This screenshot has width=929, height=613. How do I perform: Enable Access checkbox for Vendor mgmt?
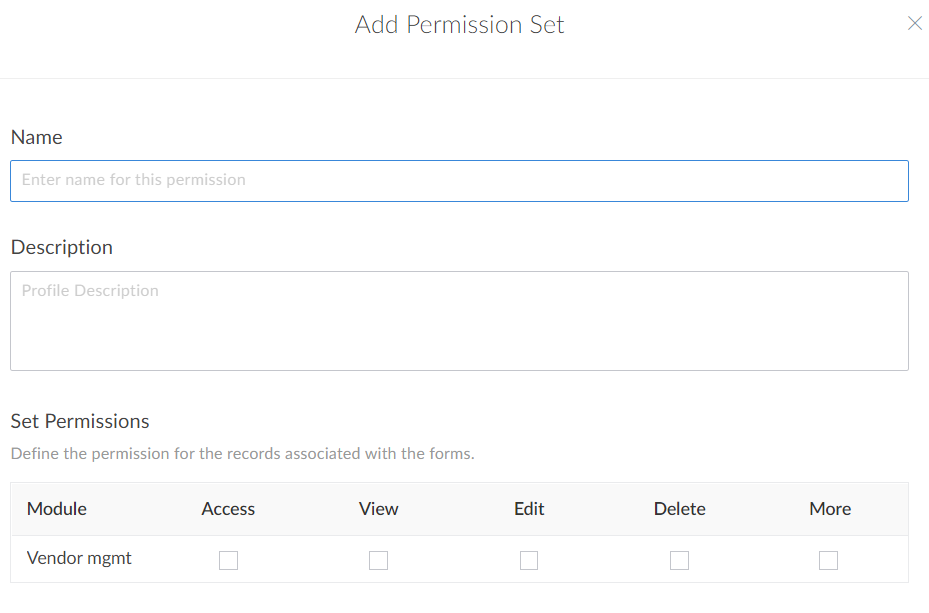229,560
